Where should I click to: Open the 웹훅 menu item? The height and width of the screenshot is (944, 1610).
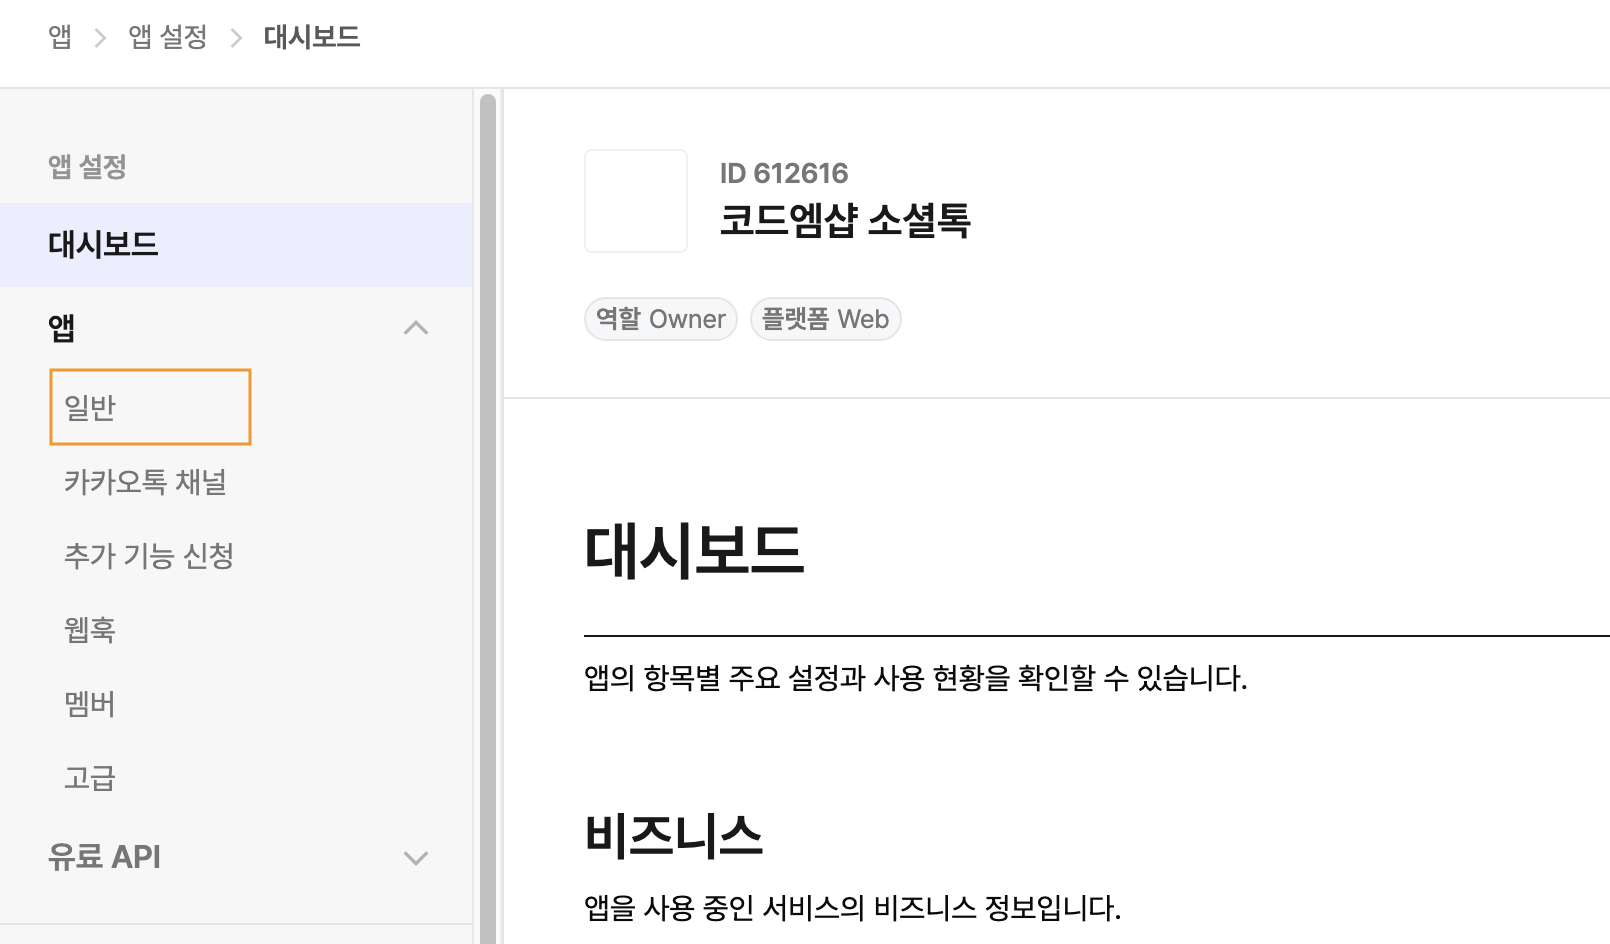(90, 630)
